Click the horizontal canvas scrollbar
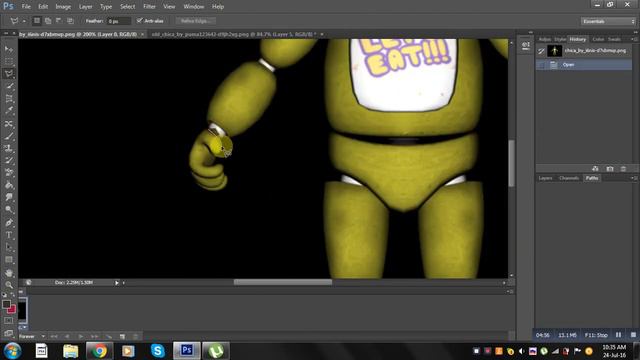This screenshot has width=640, height=360. click(x=283, y=282)
